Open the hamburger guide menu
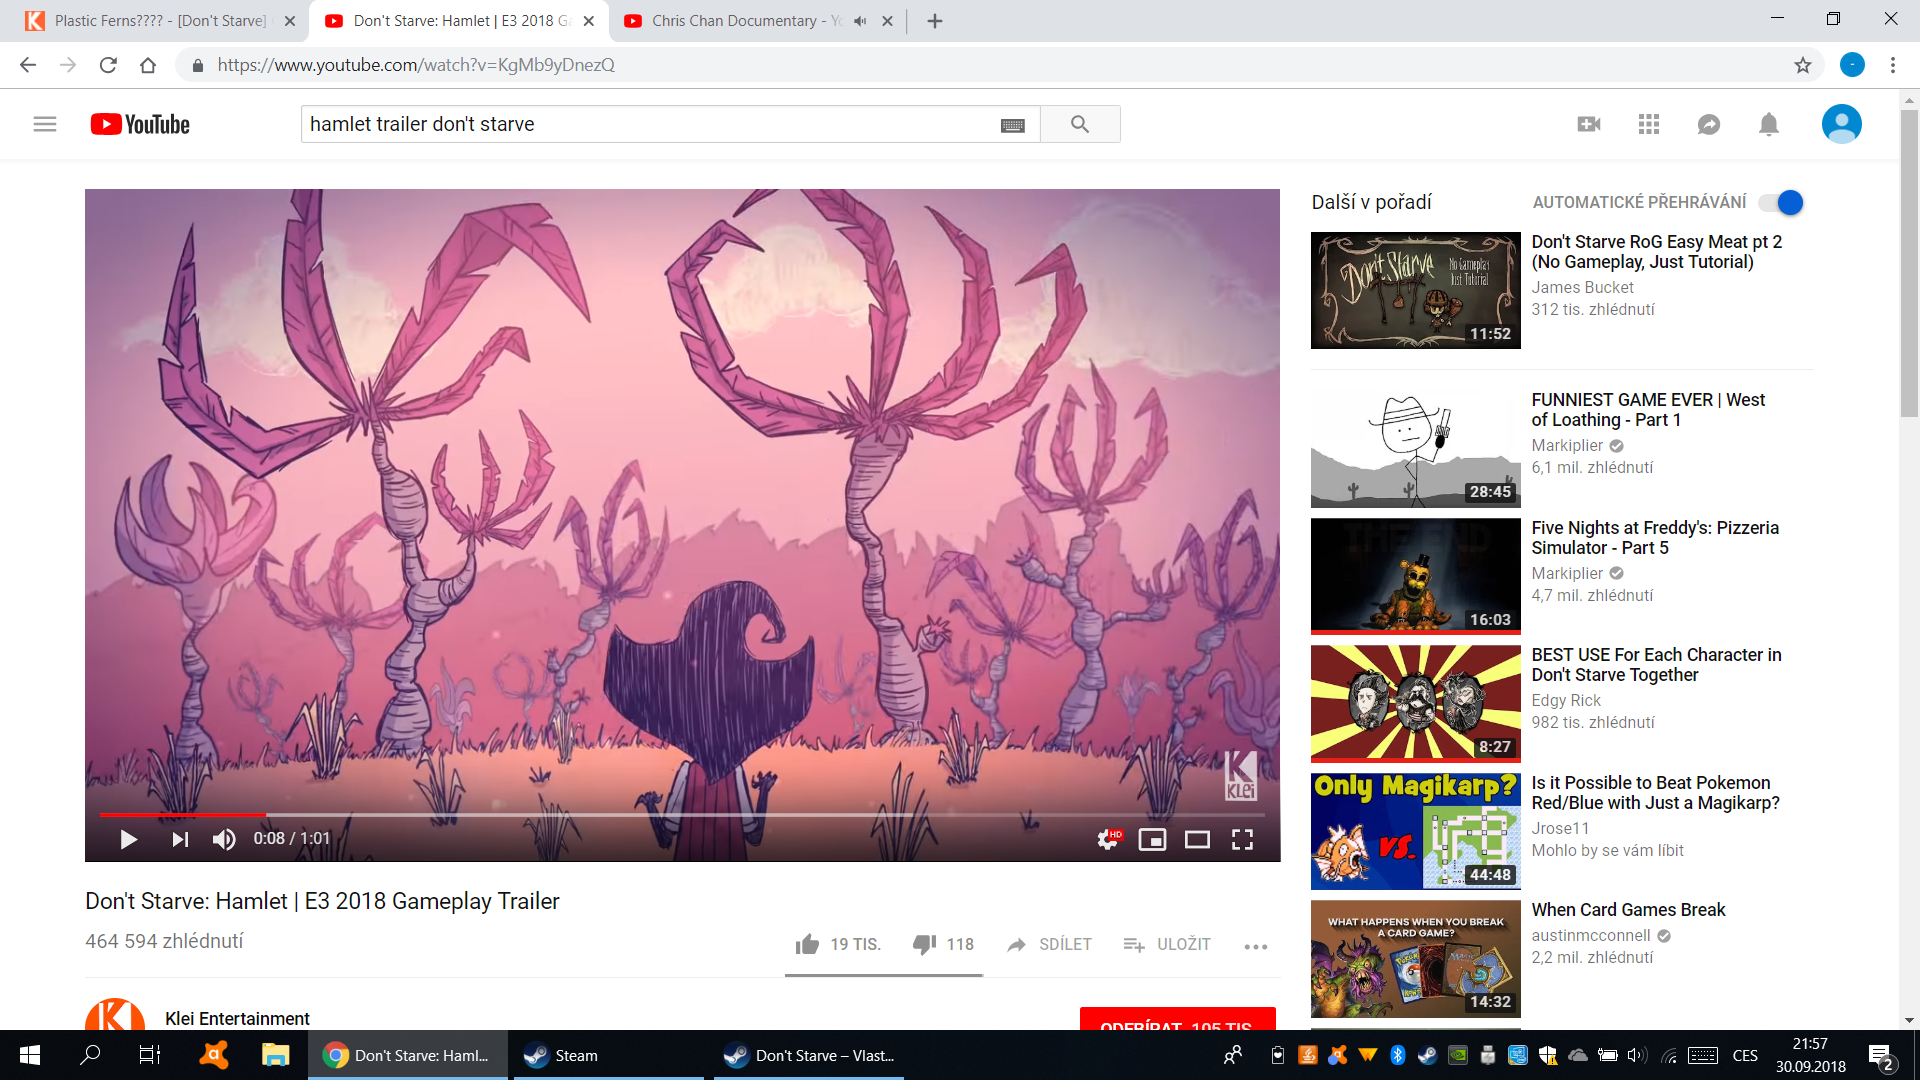This screenshot has height=1080, width=1920. (x=45, y=124)
